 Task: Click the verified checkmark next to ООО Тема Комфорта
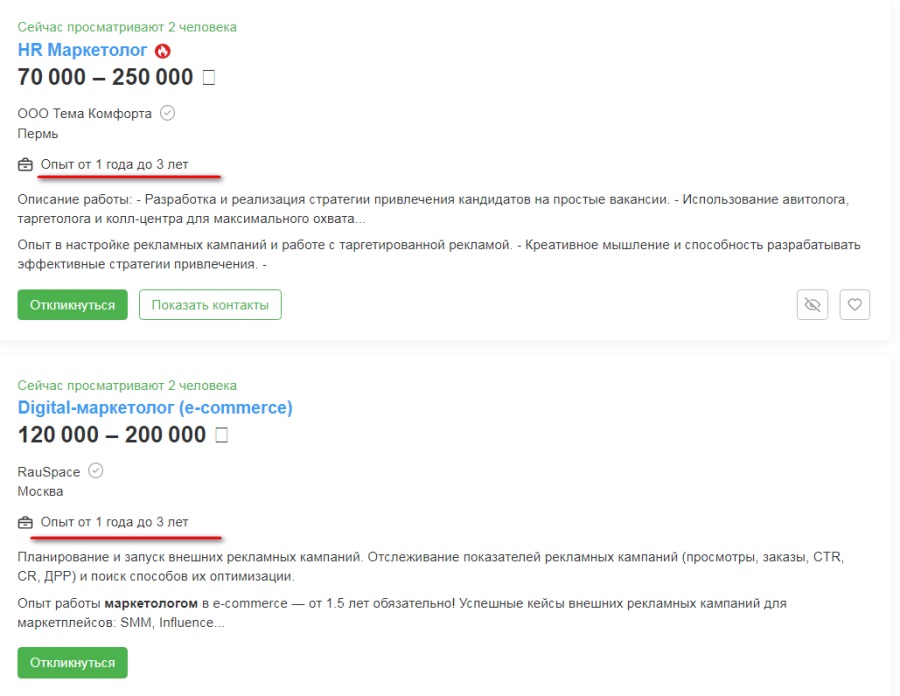[x=168, y=113]
